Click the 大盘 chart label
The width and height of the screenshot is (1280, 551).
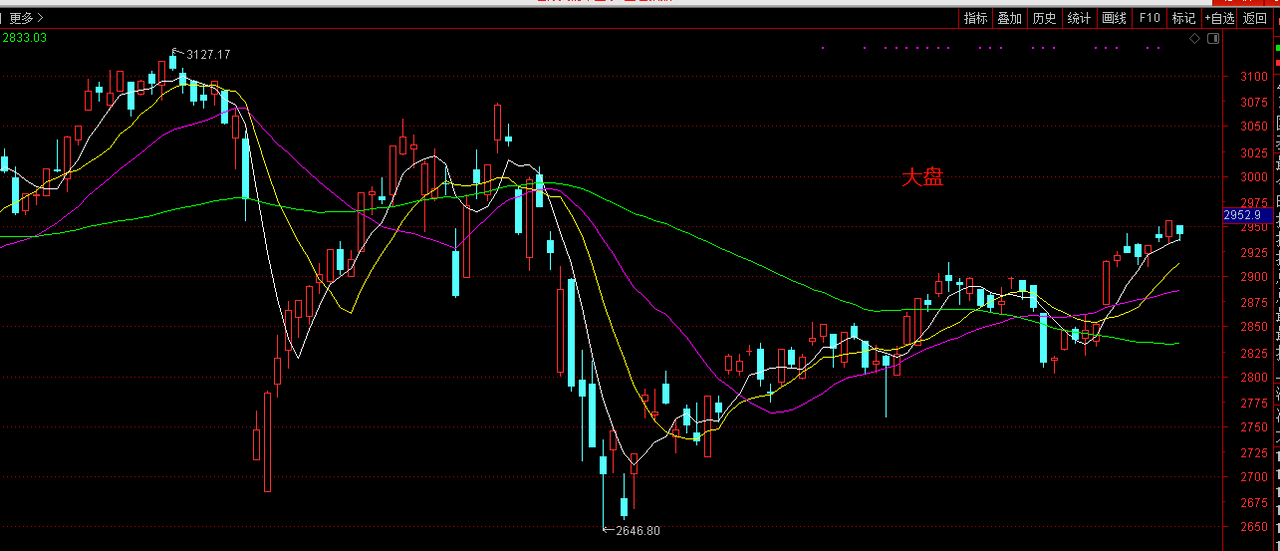(x=922, y=178)
